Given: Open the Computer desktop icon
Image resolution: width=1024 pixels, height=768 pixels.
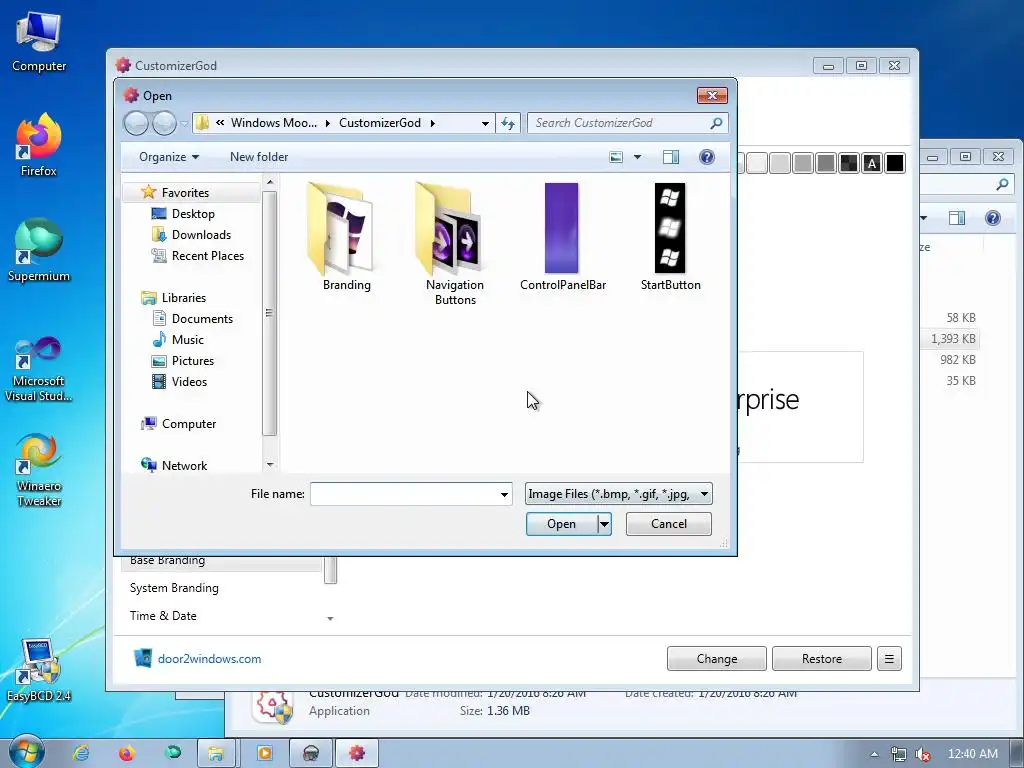Looking at the screenshot, I should 39,42.
